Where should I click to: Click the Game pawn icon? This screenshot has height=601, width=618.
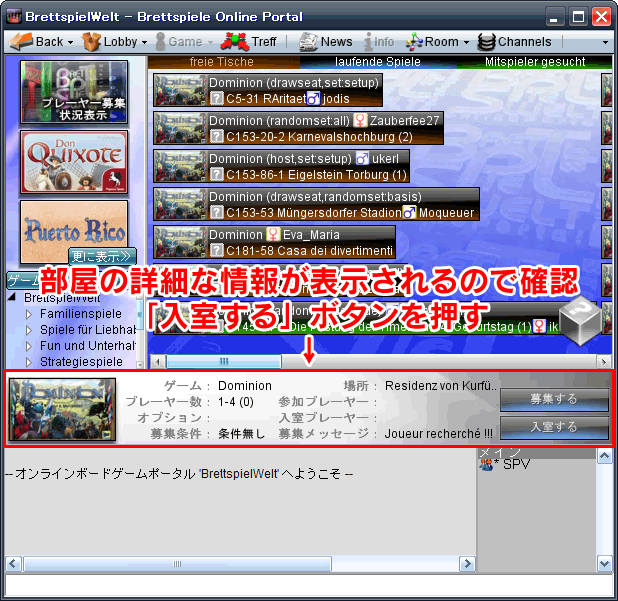point(160,41)
